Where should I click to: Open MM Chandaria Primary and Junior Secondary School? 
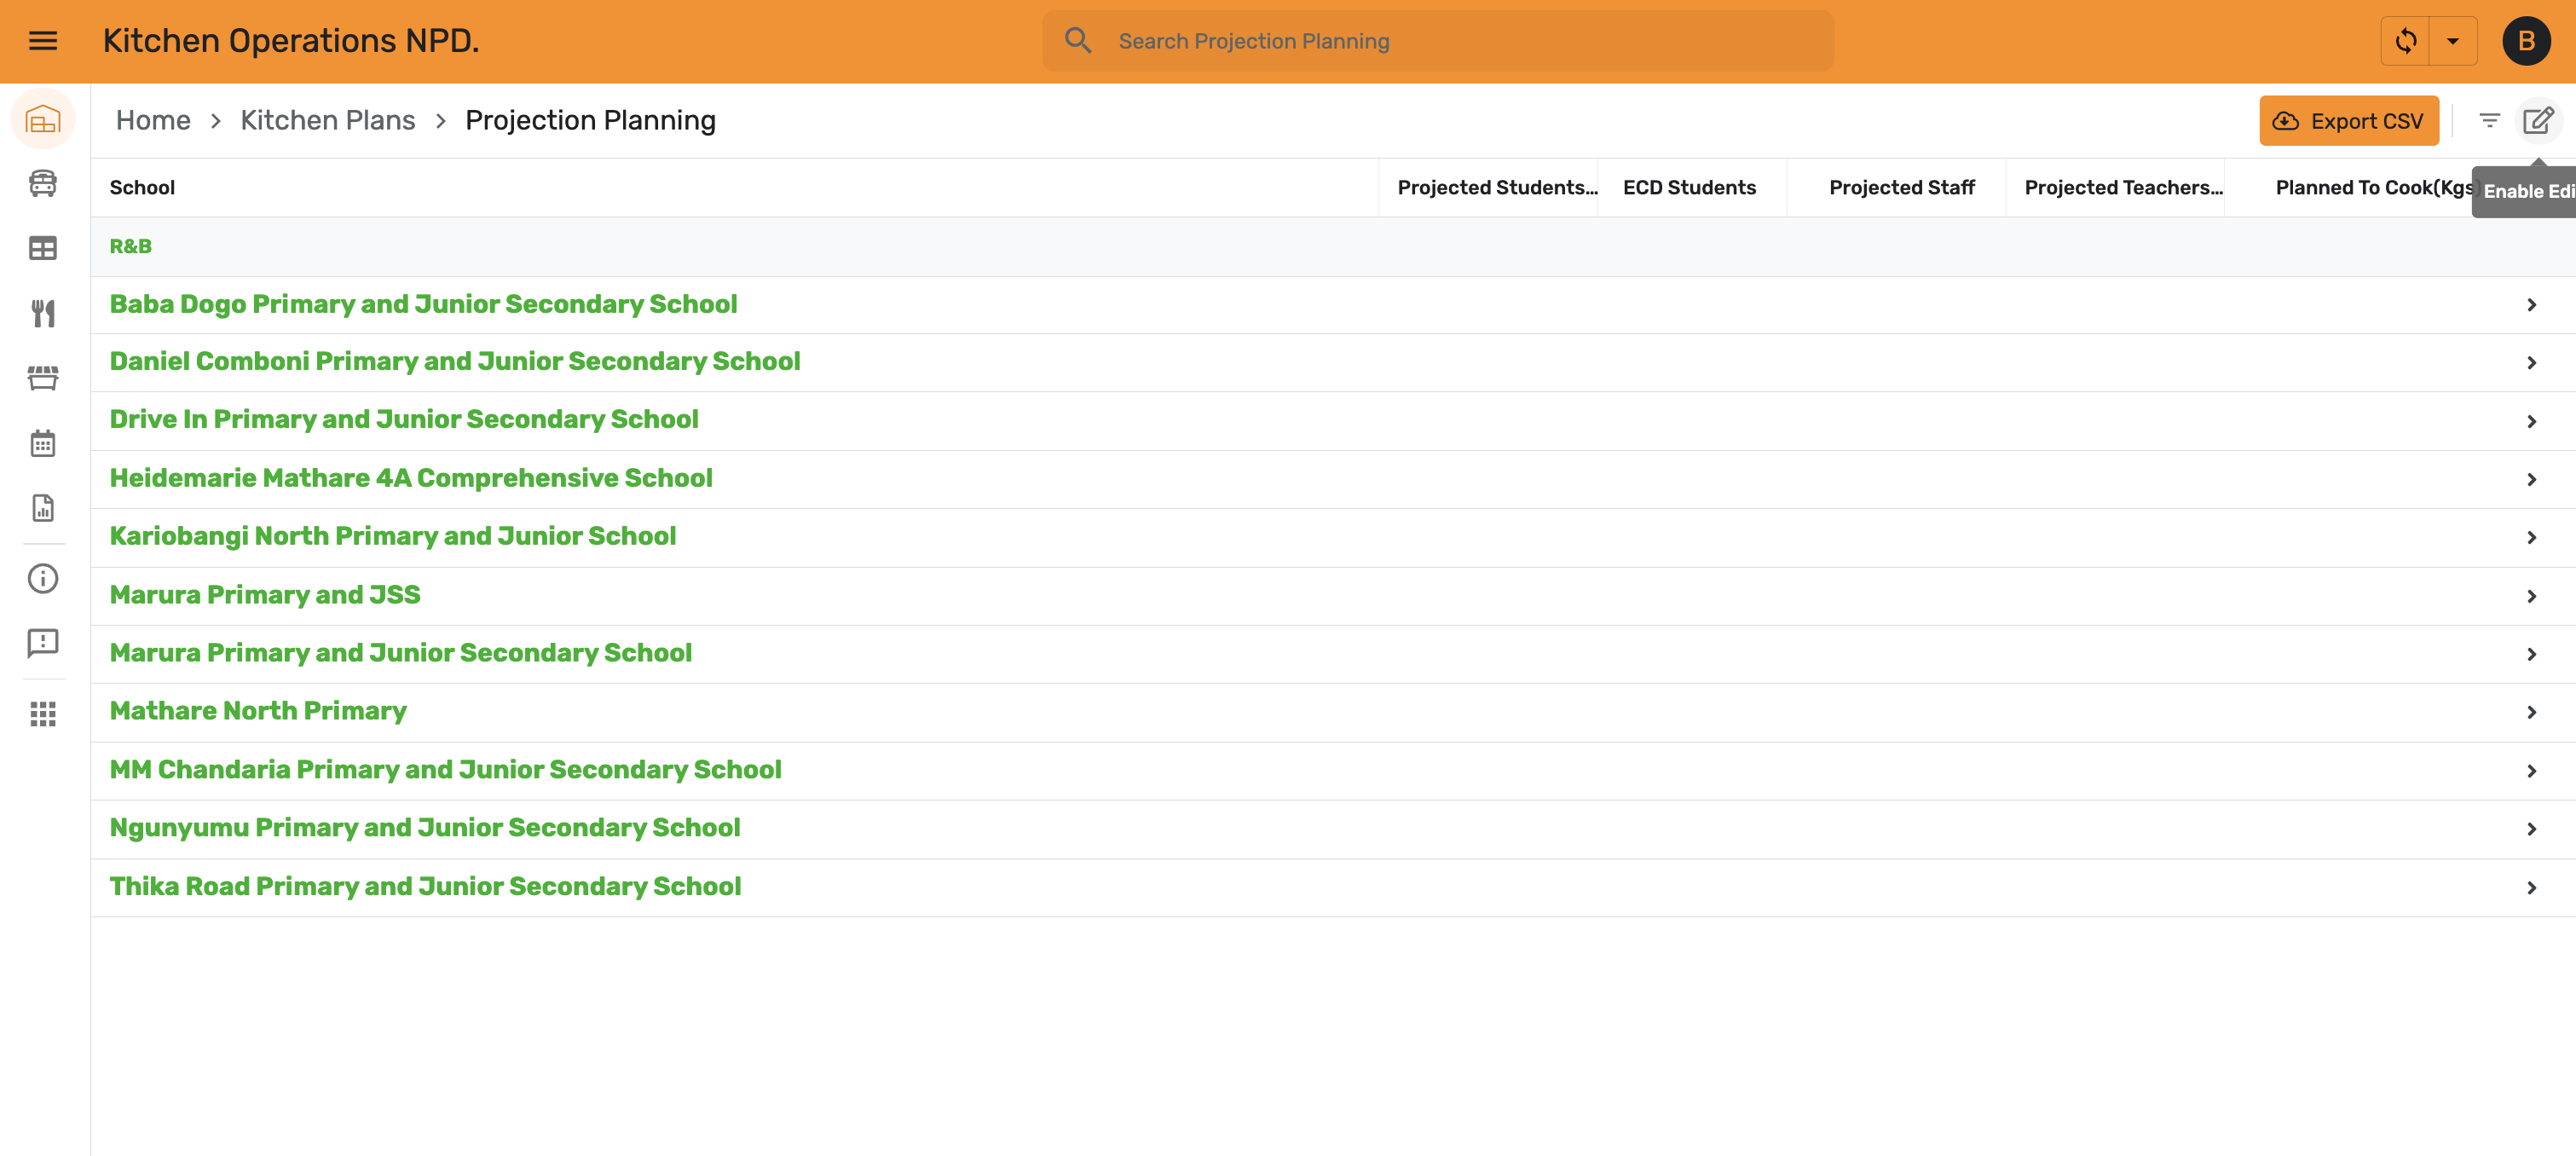[446, 770]
